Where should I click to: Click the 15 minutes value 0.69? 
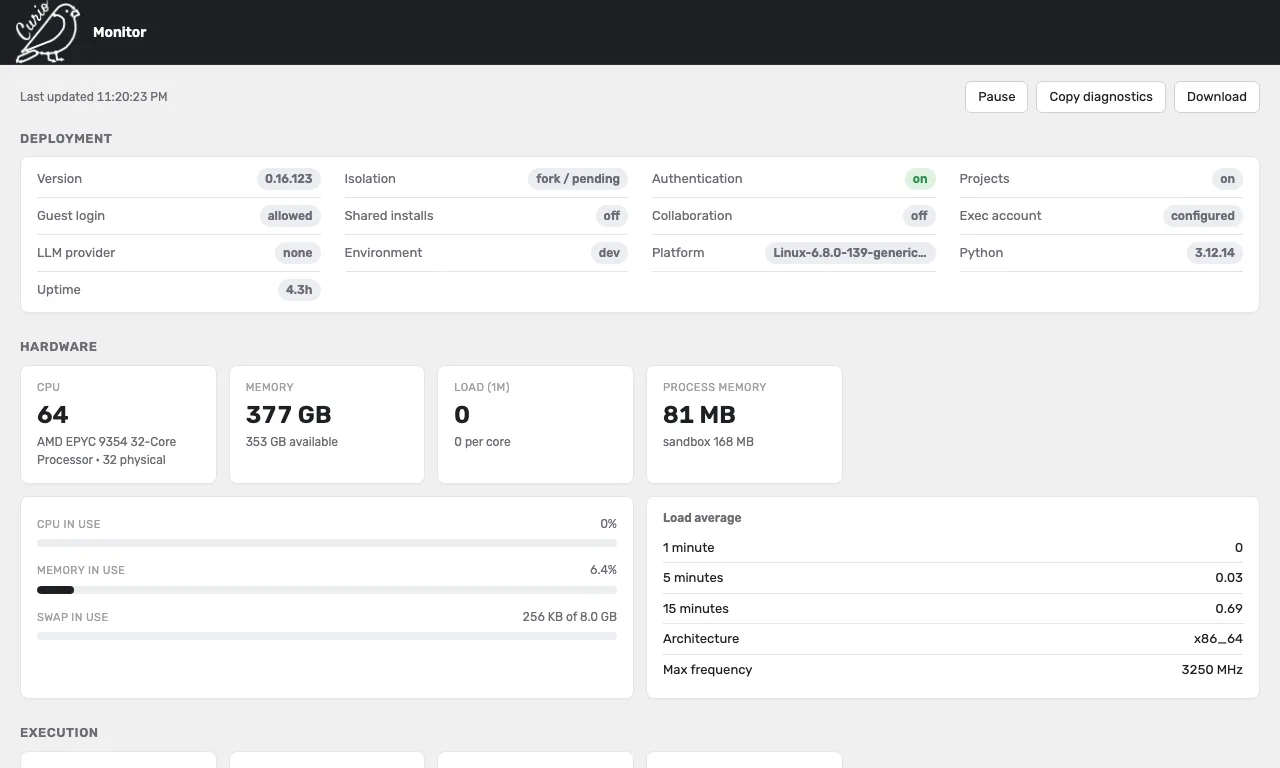pos(1229,609)
